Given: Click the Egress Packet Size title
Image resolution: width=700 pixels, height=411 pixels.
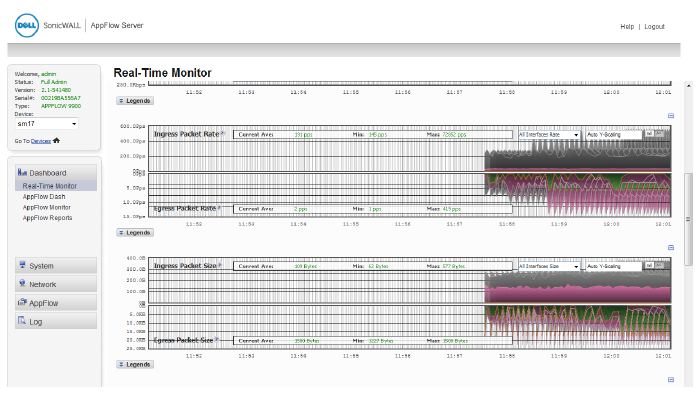Looking at the screenshot, I should click(x=183, y=340).
